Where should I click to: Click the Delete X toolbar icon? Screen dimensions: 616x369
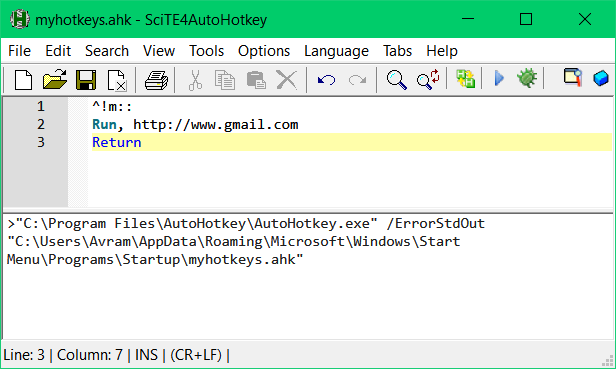tap(287, 80)
